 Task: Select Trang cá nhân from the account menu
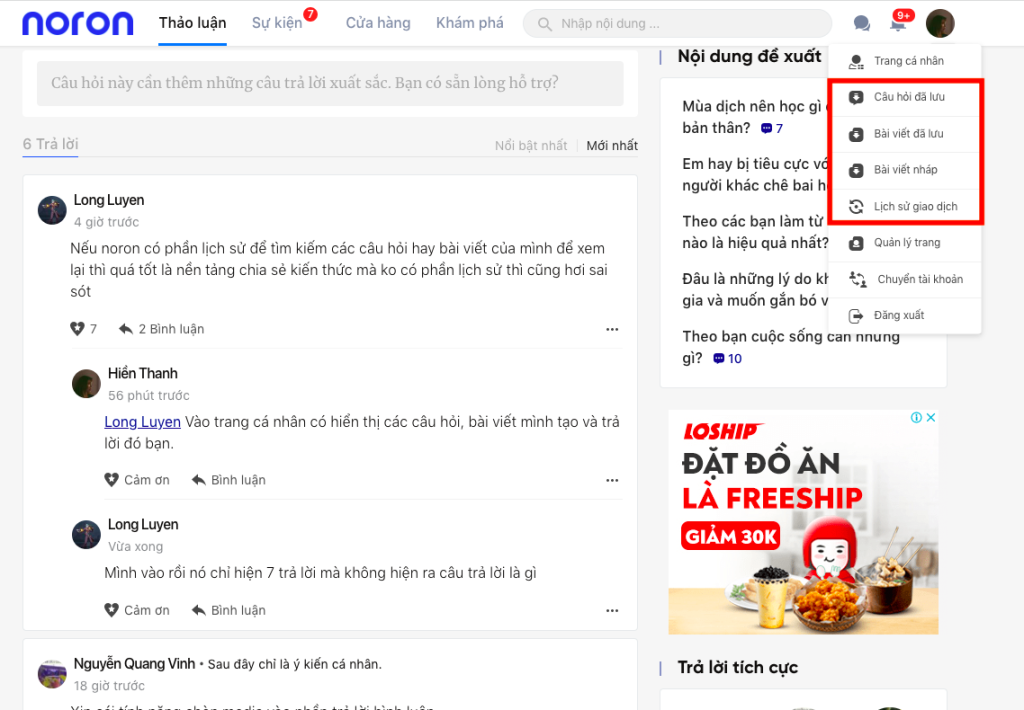pyautogui.click(x=905, y=60)
